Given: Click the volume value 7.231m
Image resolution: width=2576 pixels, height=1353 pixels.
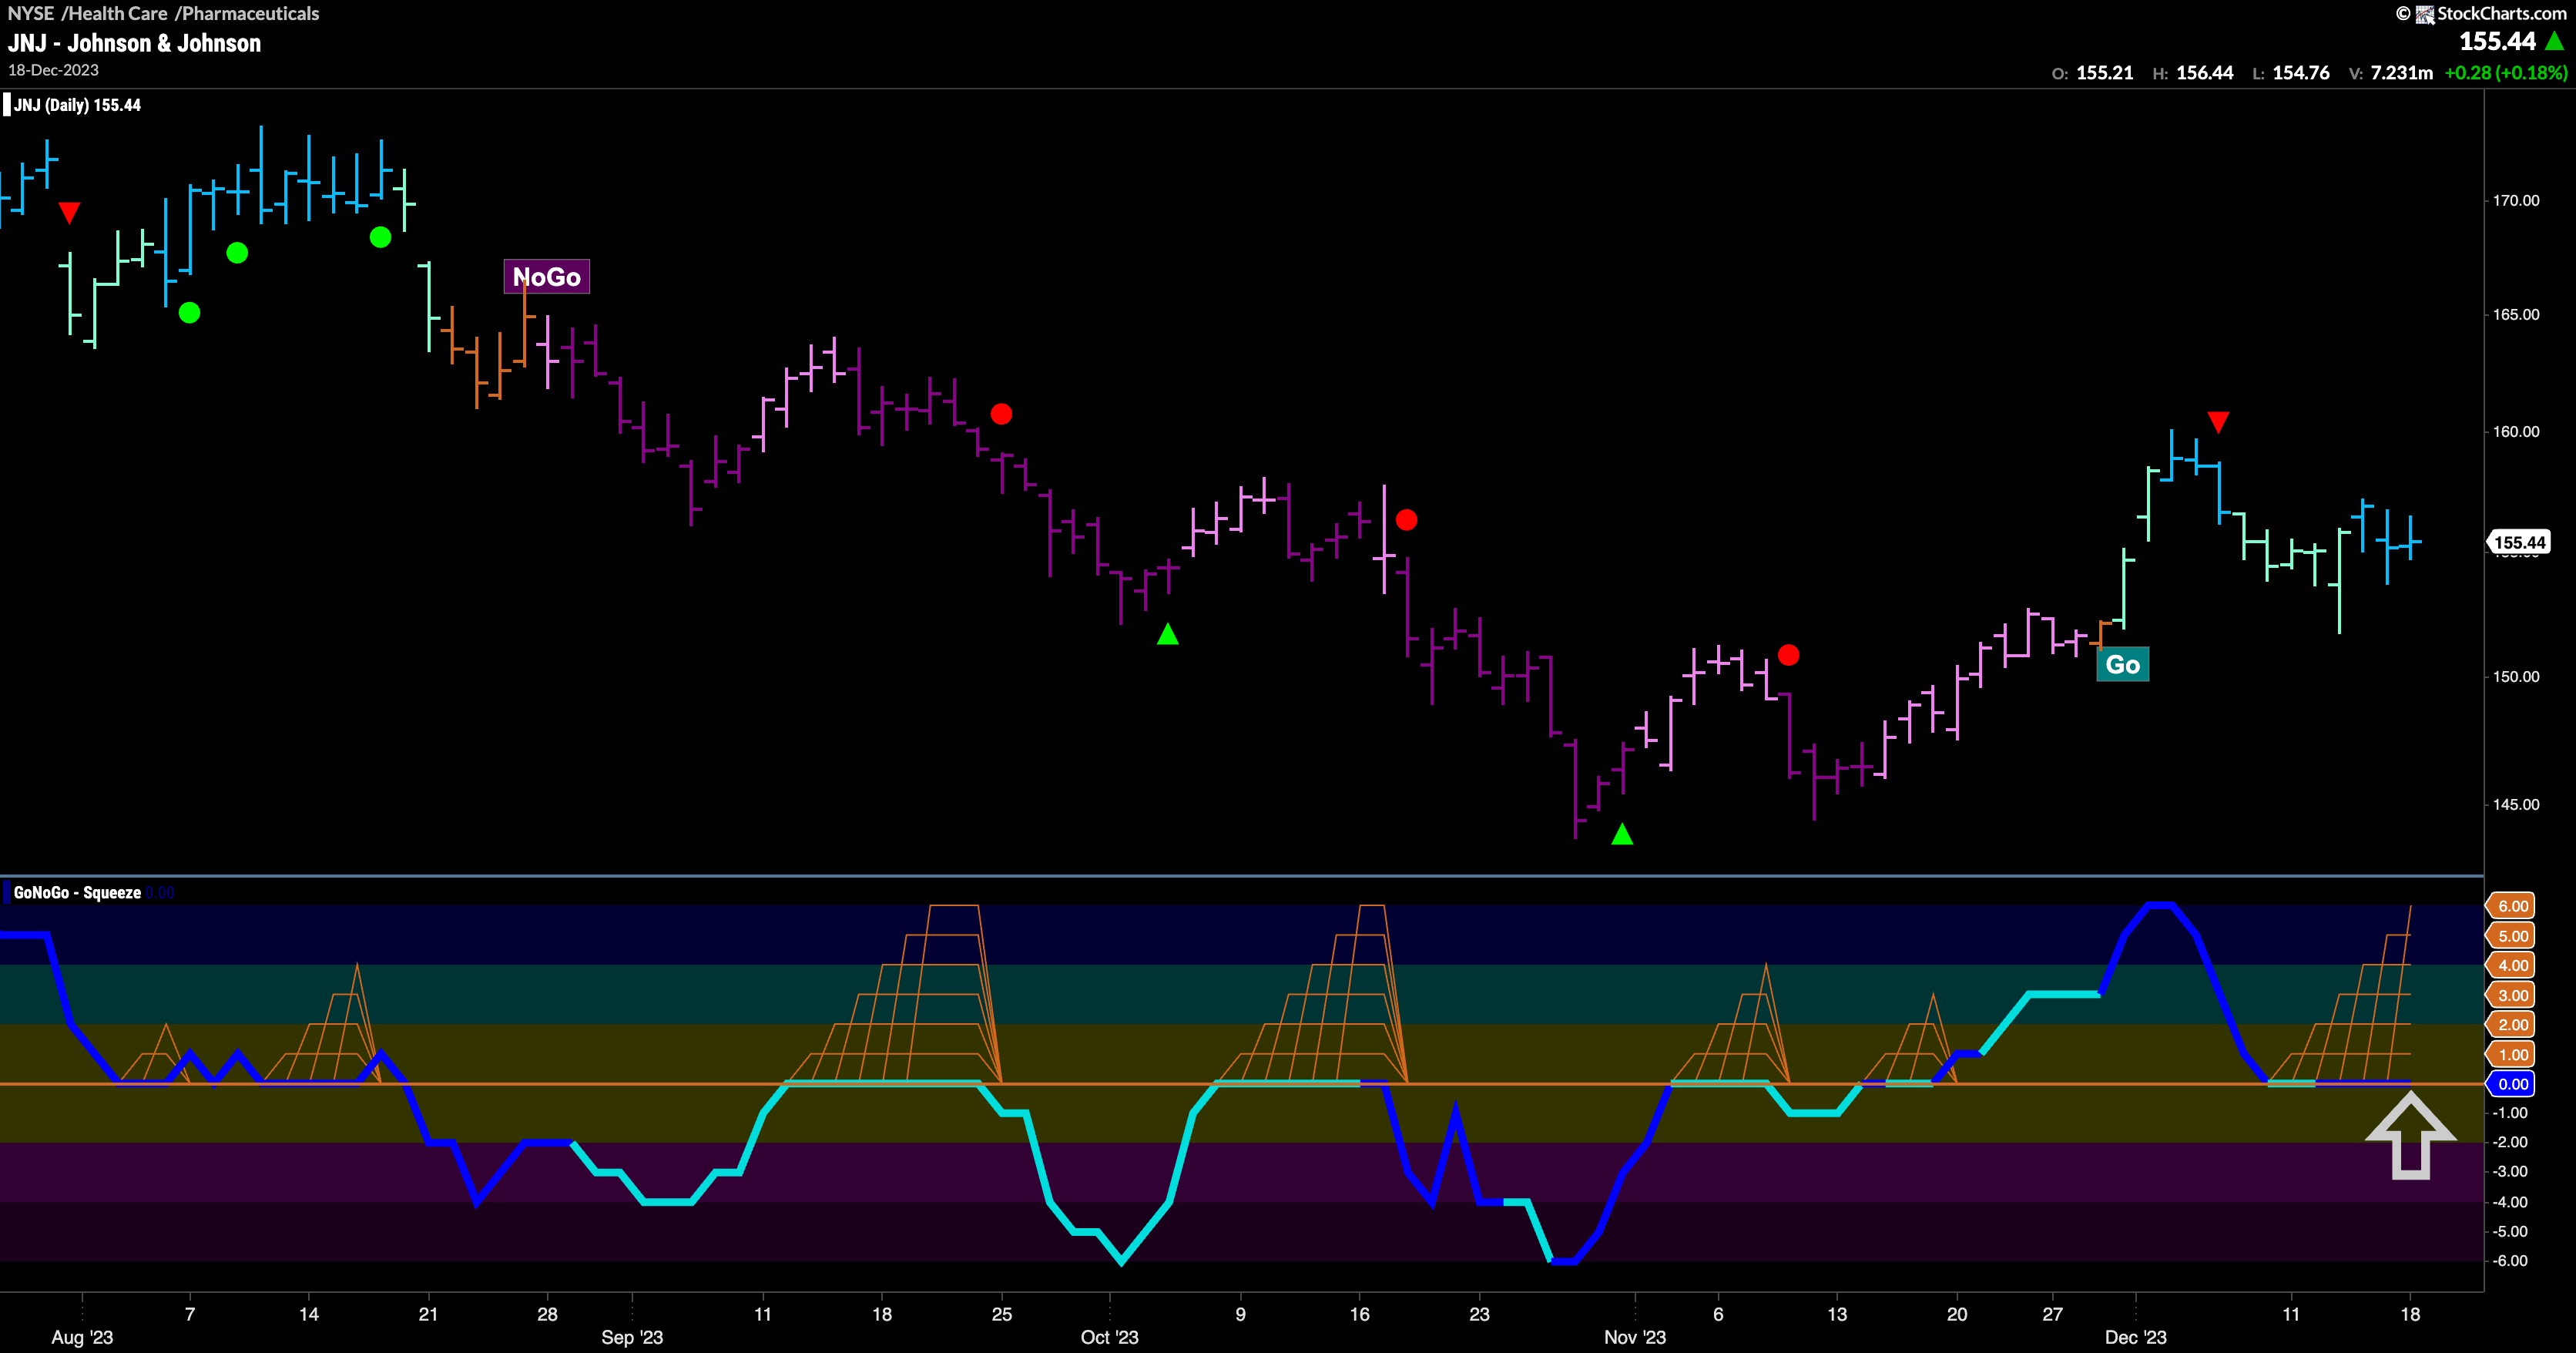Looking at the screenshot, I should point(2401,73).
